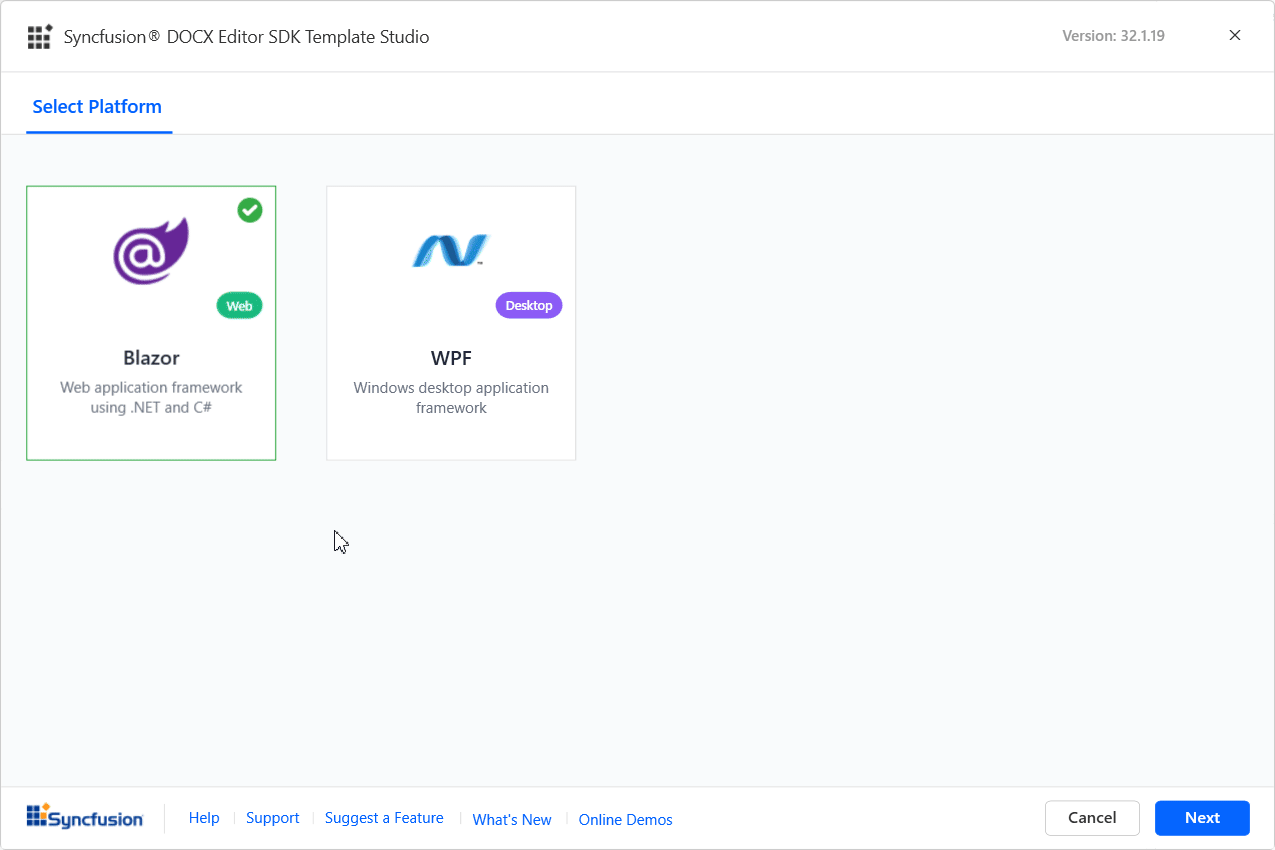Viewport: 1275px width, 850px height.
Task: Select the WPF platform card
Action: 451,322
